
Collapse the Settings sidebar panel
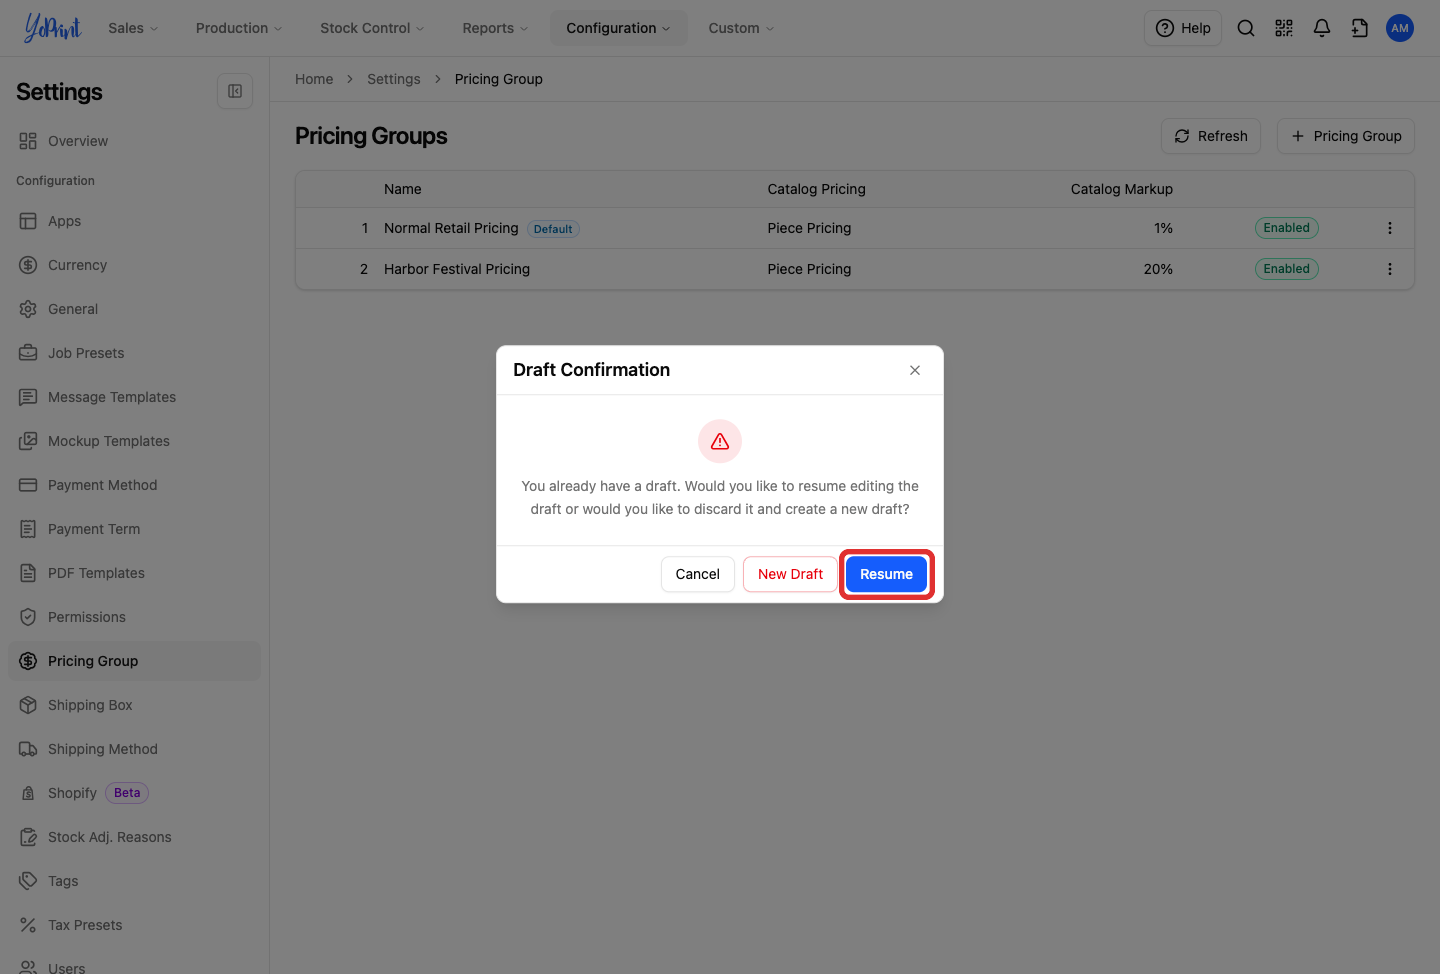click(x=235, y=91)
